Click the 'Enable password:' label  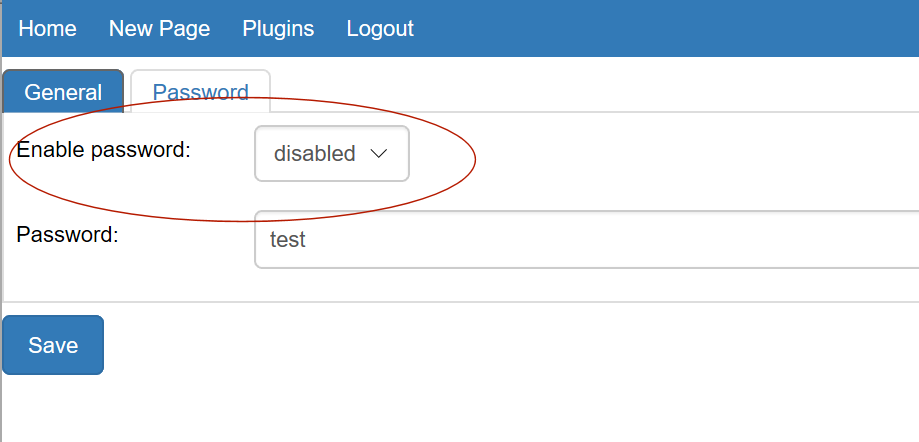tap(104, 151)
